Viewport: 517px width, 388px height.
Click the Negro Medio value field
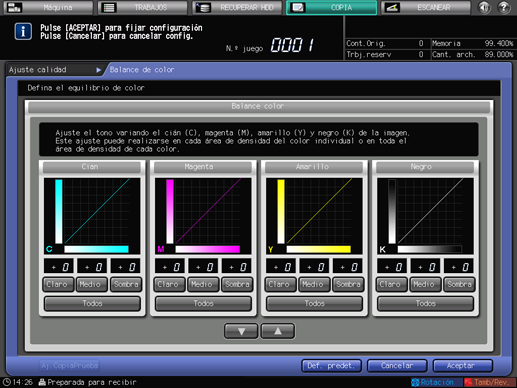pos(425,266)
